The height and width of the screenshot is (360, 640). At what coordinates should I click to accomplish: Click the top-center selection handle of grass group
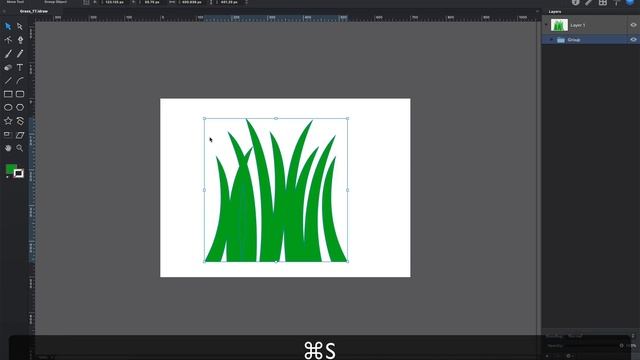[x=276, y=118]
